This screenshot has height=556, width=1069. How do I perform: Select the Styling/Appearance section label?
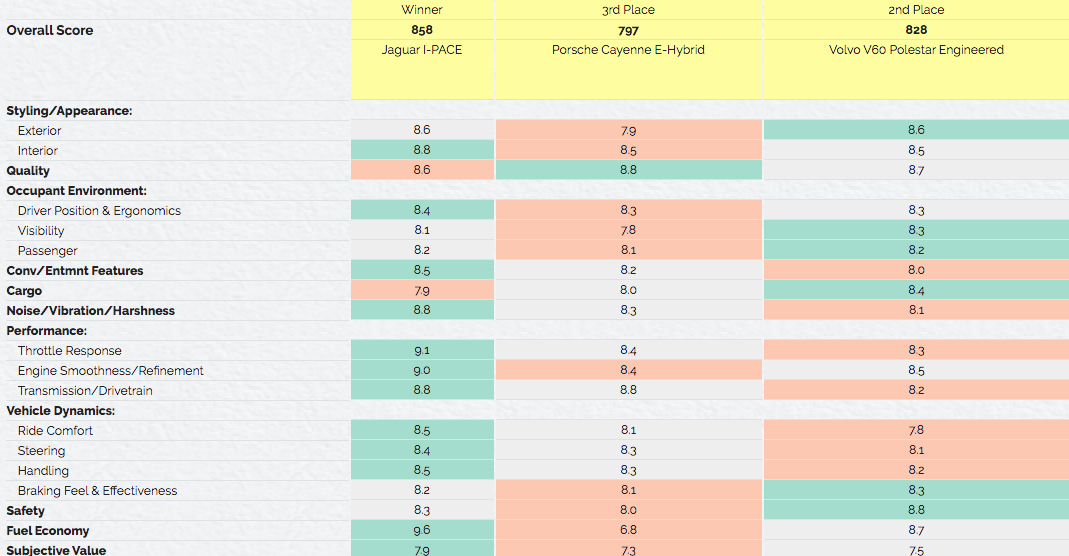click(x=69, y=111)
